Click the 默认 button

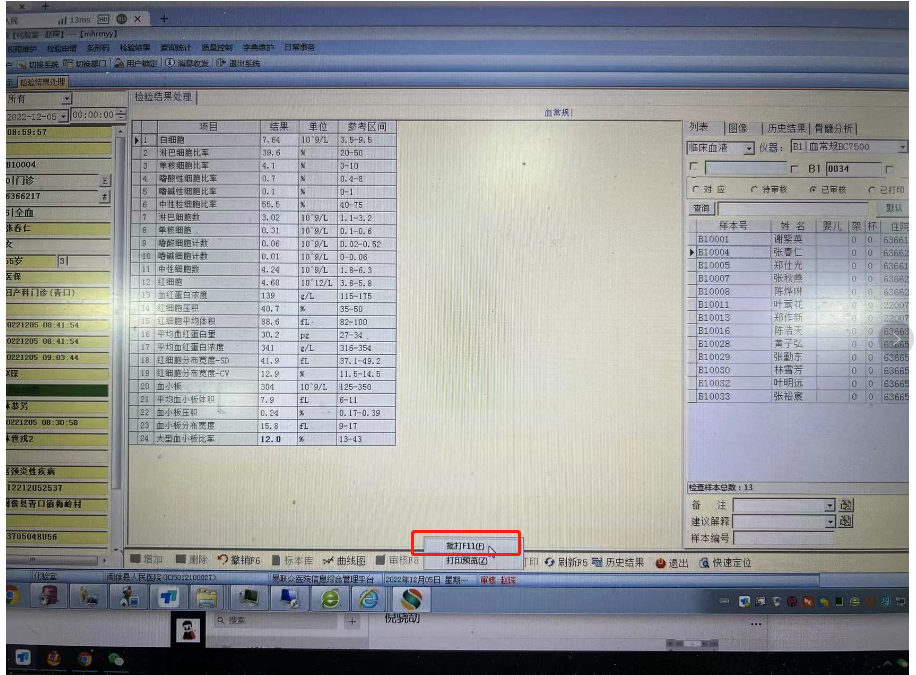pos(893,208)
